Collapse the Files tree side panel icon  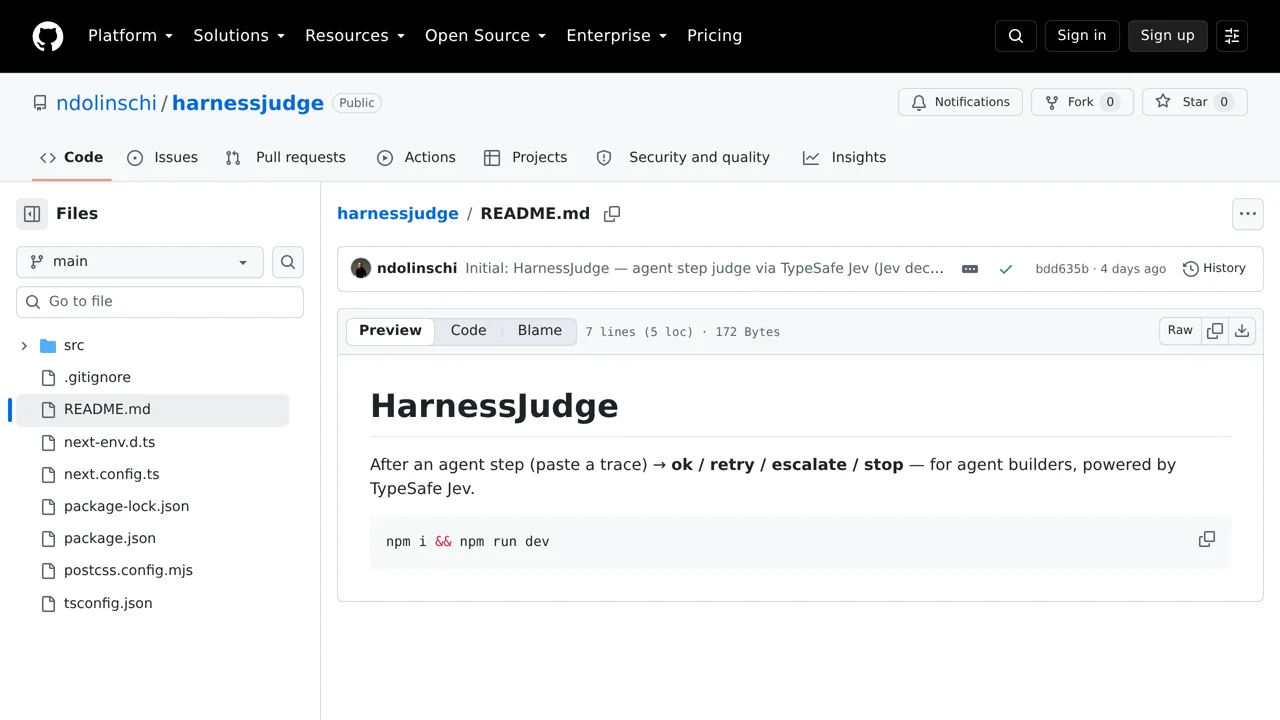(32, 214)
